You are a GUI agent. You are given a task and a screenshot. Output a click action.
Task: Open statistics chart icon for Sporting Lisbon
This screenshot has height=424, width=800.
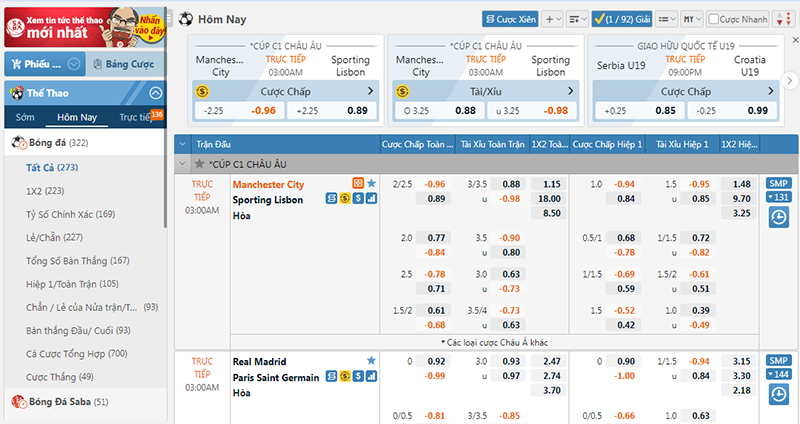tap(372, 199)
